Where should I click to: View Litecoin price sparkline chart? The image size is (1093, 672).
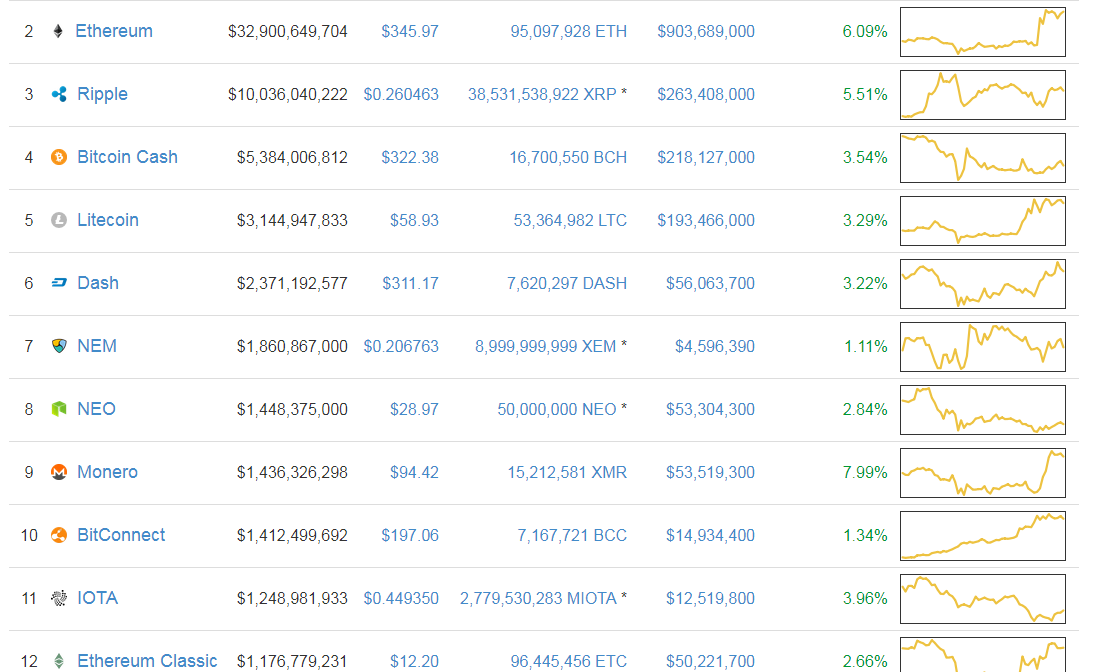[x=983, y=221]
